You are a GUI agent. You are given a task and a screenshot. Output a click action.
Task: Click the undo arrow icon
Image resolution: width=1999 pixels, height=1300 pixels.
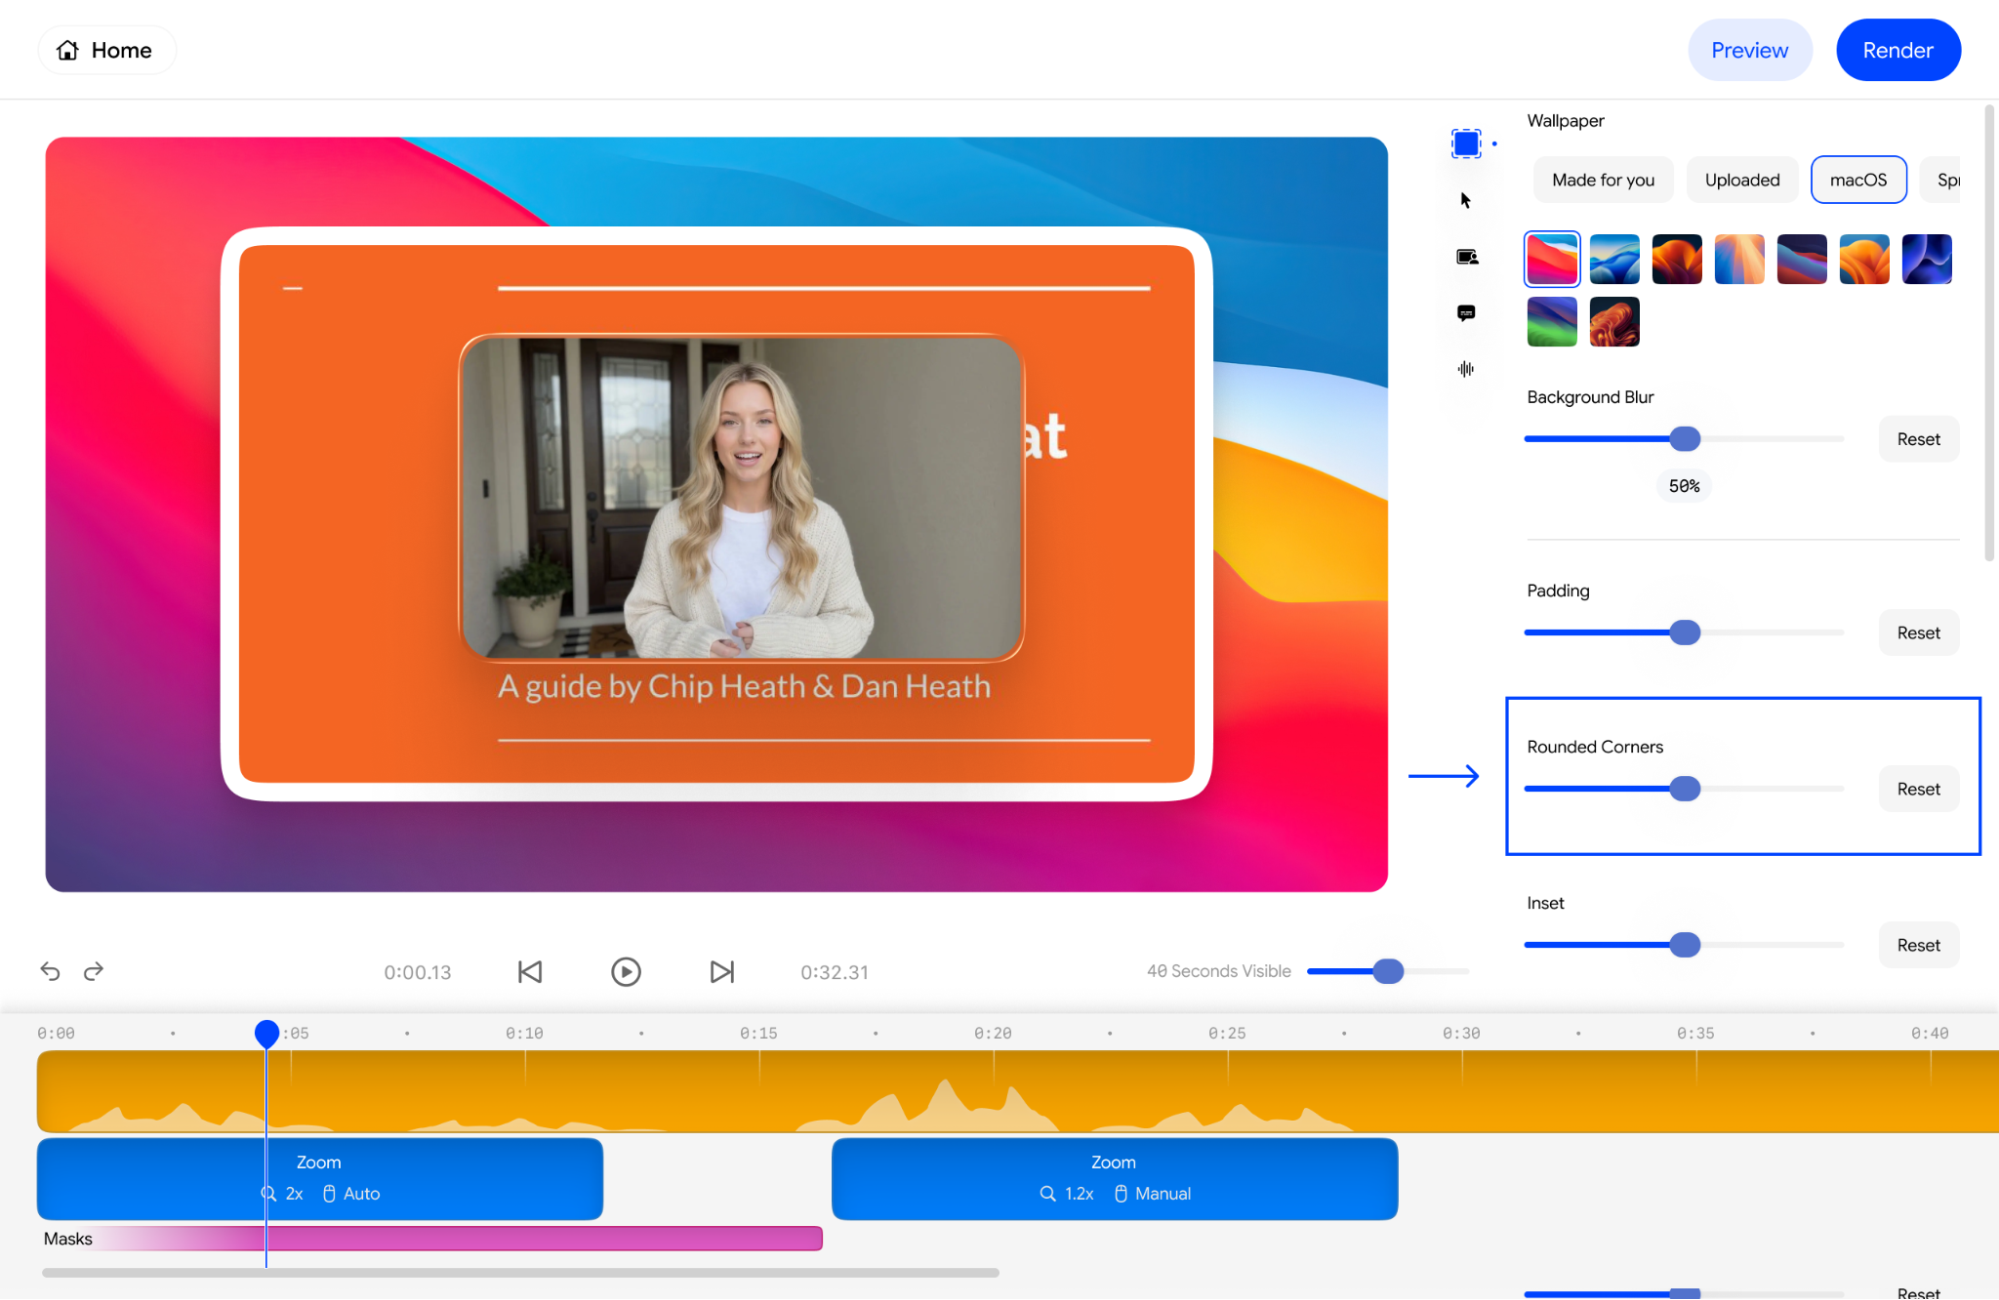coord(50,971)
